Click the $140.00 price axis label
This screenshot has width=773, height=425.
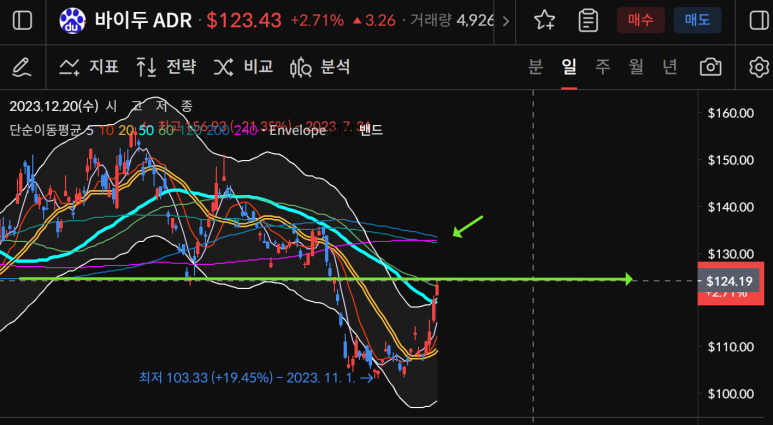[x=731, y=207]
